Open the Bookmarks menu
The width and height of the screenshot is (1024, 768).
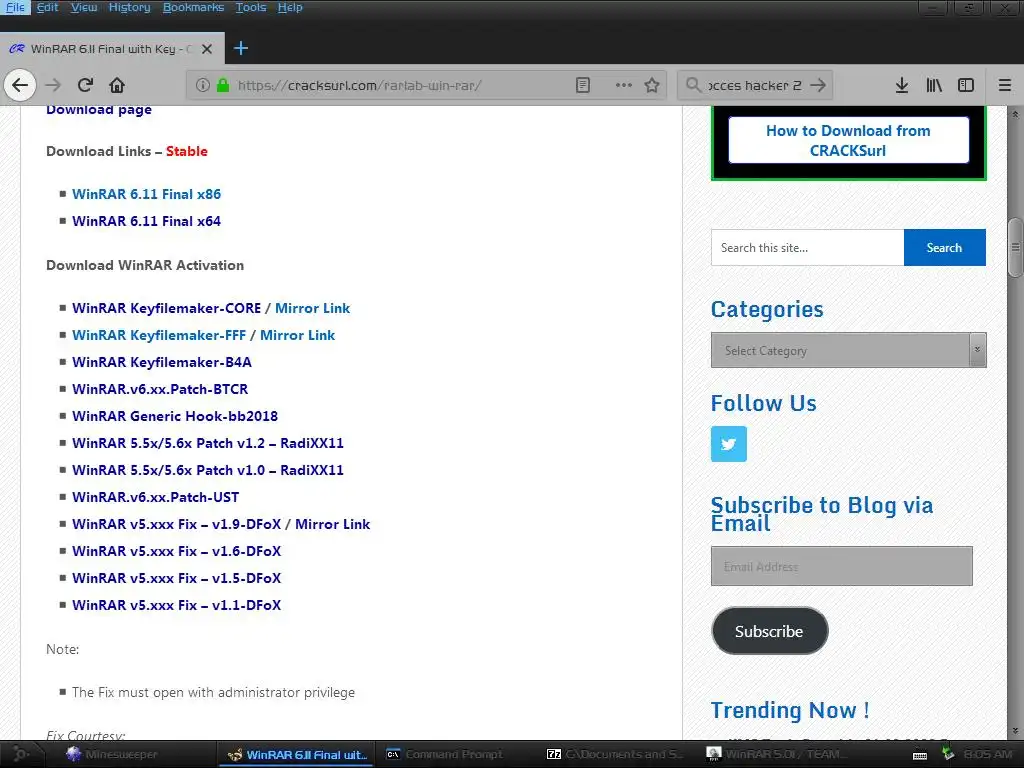[x=193, y=7]
